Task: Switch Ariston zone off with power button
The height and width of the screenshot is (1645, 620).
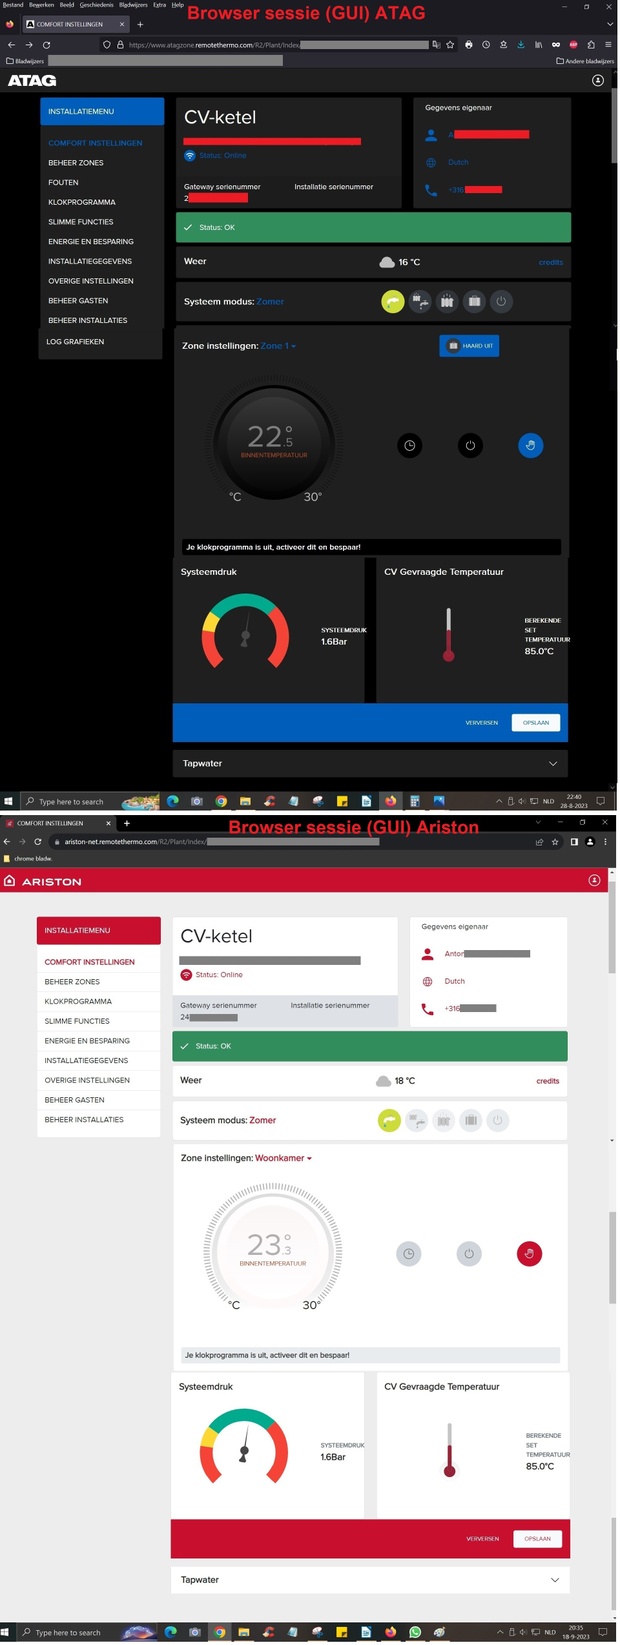Action: coord(469,1254)
